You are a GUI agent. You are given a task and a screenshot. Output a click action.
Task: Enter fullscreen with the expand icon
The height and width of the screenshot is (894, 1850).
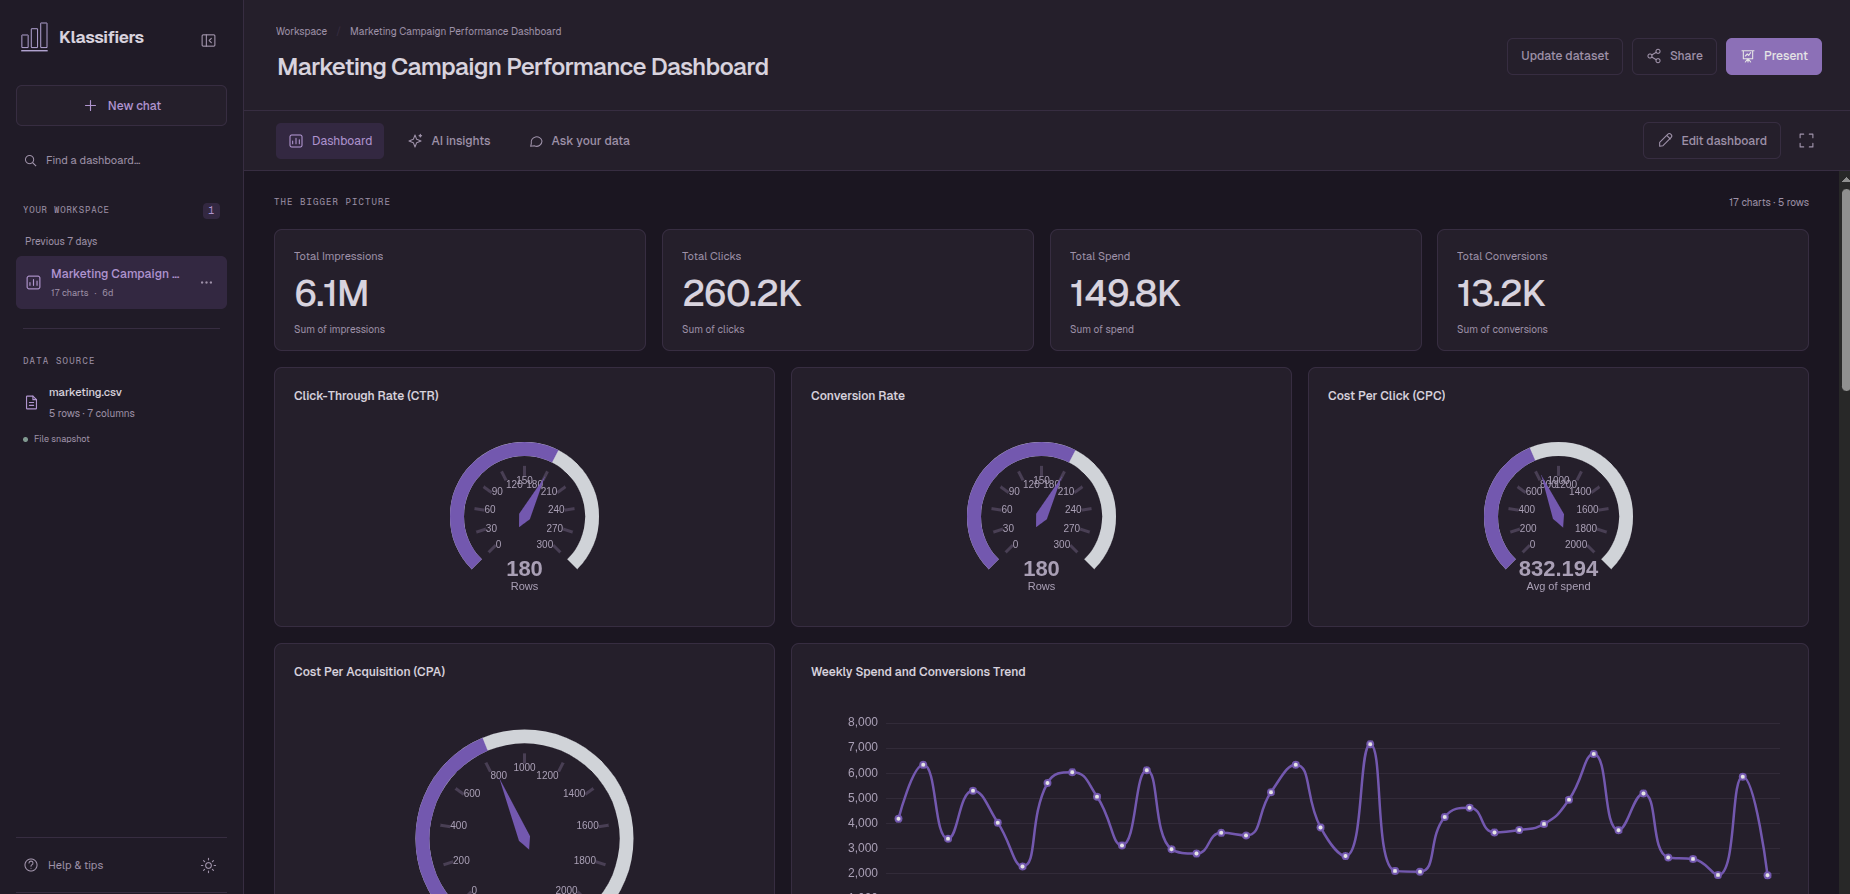(x=1806, y=141)
